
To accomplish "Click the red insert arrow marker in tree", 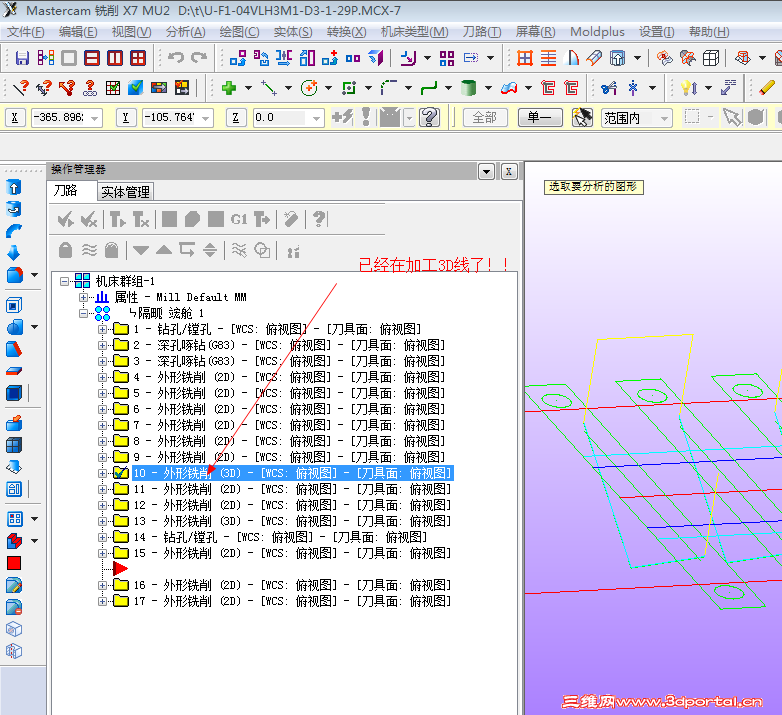I will 120,568.
